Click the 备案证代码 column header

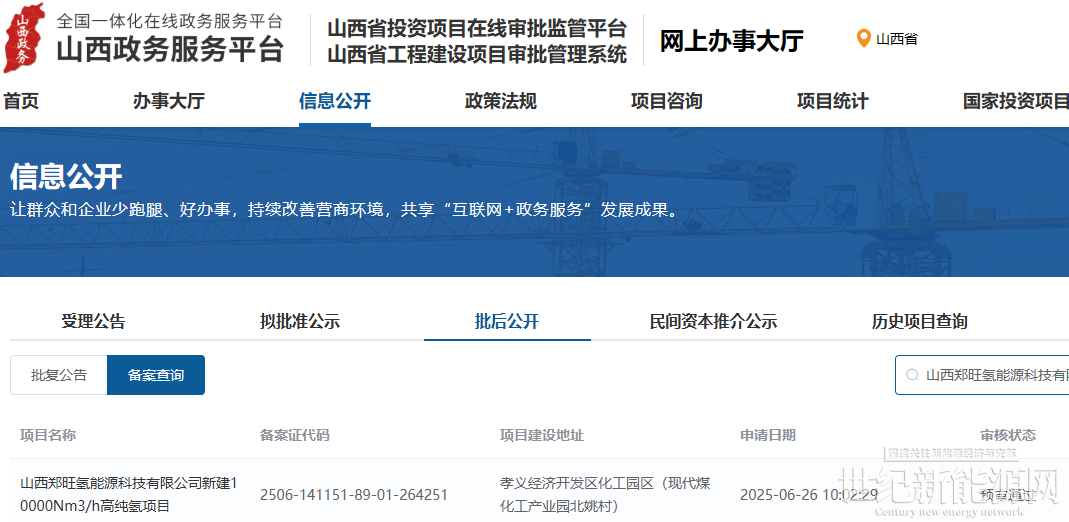(x=295, y=435)
